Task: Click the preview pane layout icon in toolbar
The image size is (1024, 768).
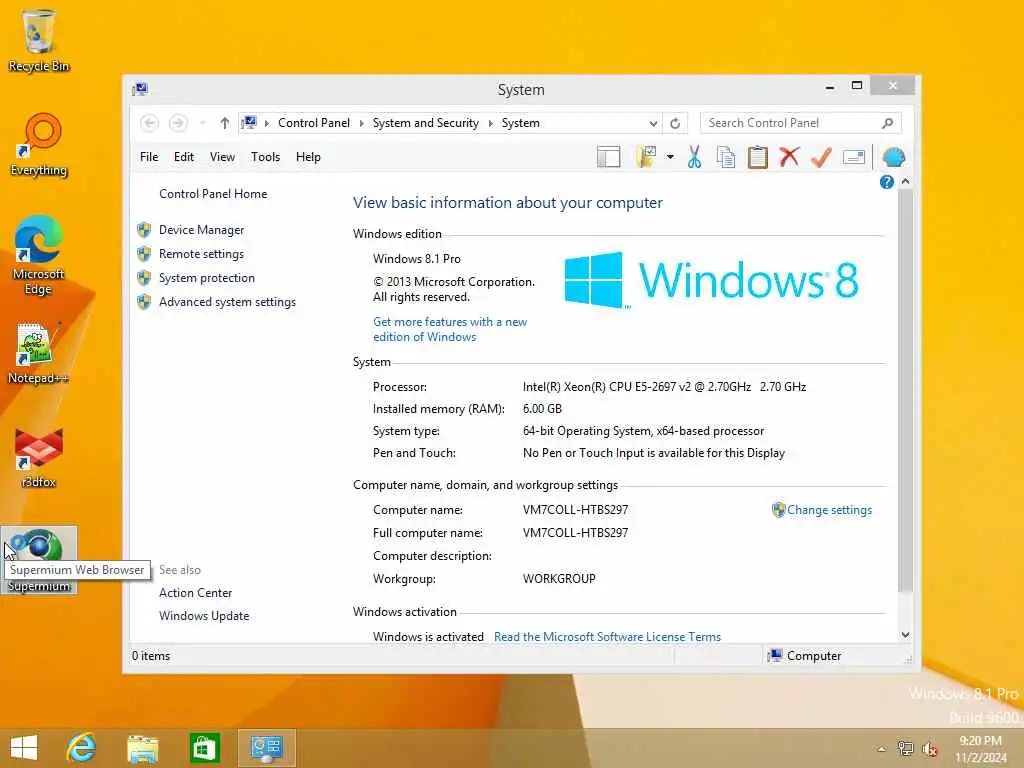Action: click(608, 157)
